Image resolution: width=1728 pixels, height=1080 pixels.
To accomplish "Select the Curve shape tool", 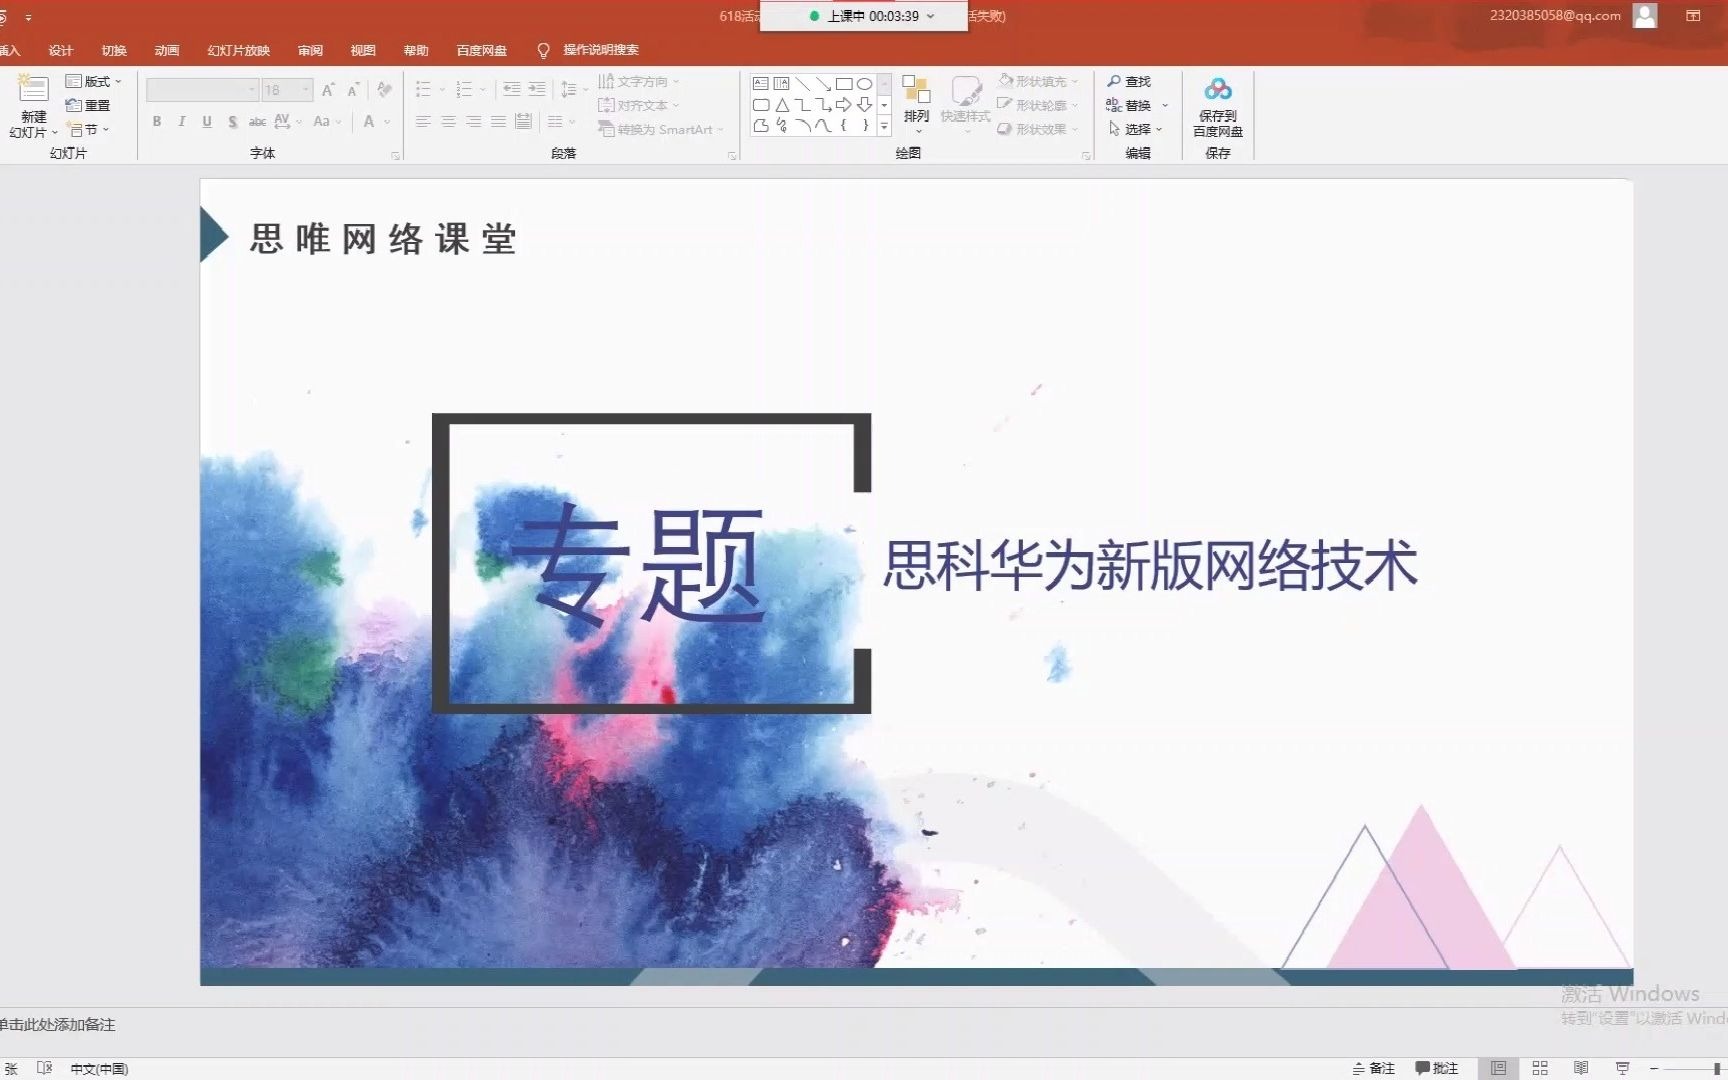I will (823, 126).
